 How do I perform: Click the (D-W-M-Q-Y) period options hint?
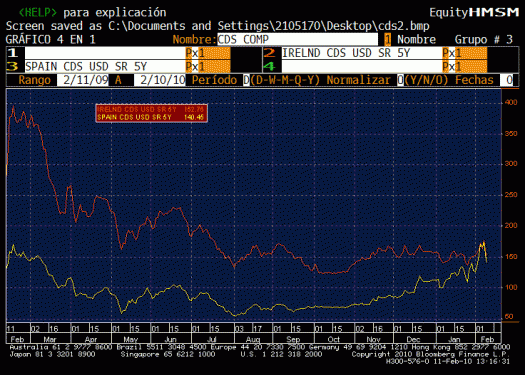pos(285,80)
